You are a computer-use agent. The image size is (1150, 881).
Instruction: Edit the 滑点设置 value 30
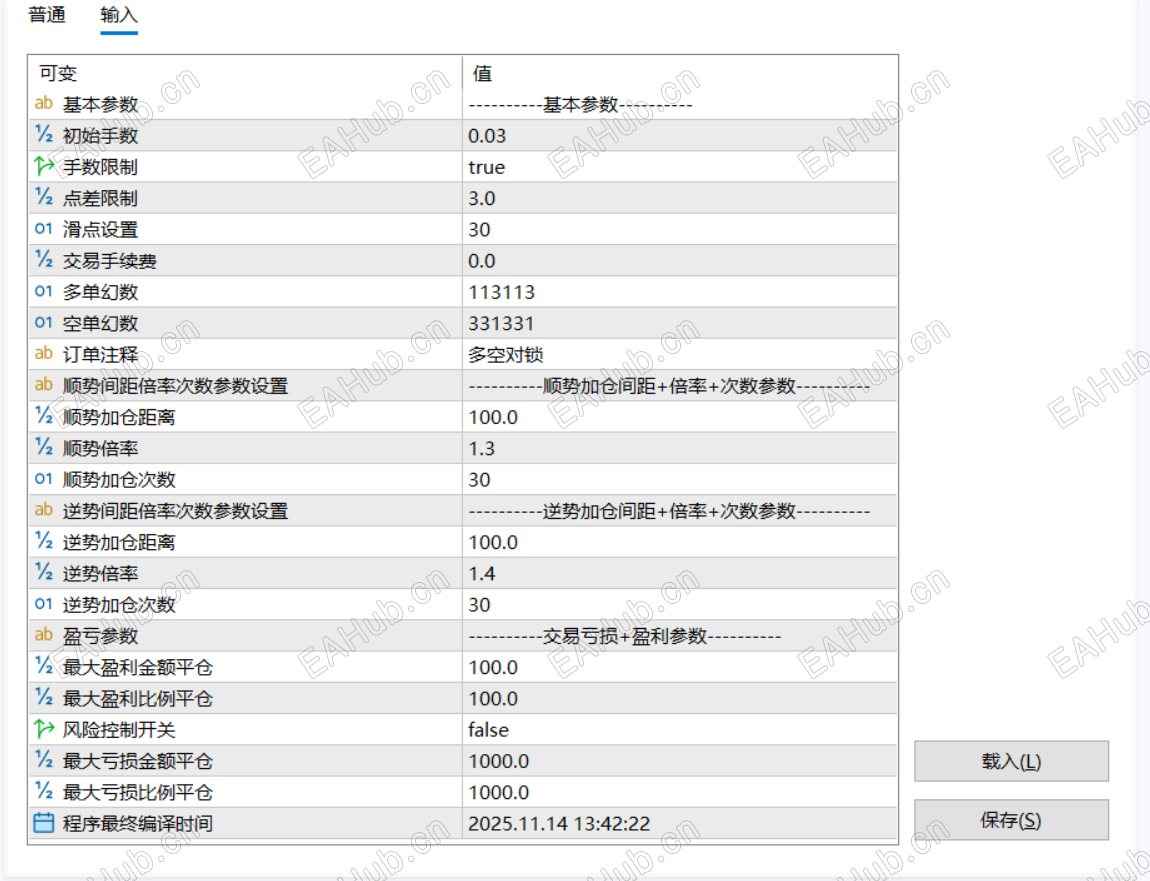[x=479, y=230]
